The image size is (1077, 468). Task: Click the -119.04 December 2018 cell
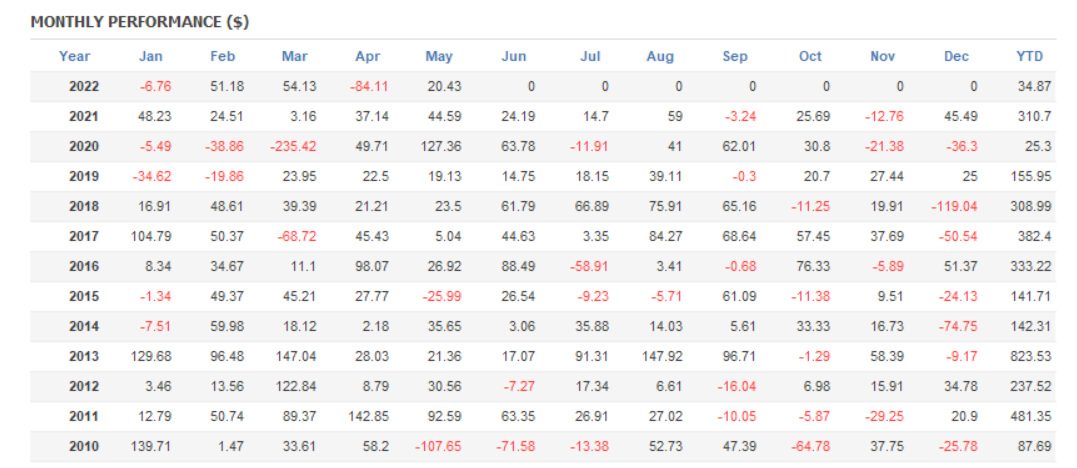[x=954, y=207]
